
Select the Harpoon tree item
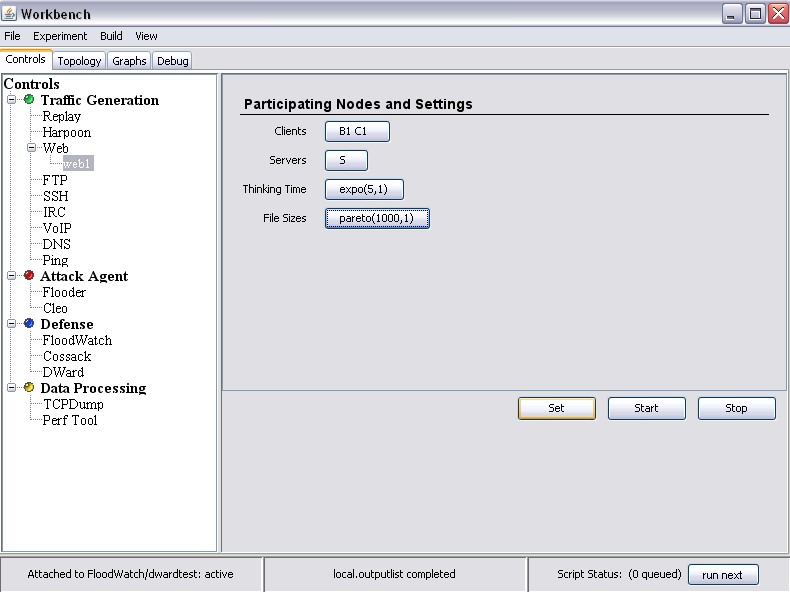pyautogui.click(x=66, y=132)
